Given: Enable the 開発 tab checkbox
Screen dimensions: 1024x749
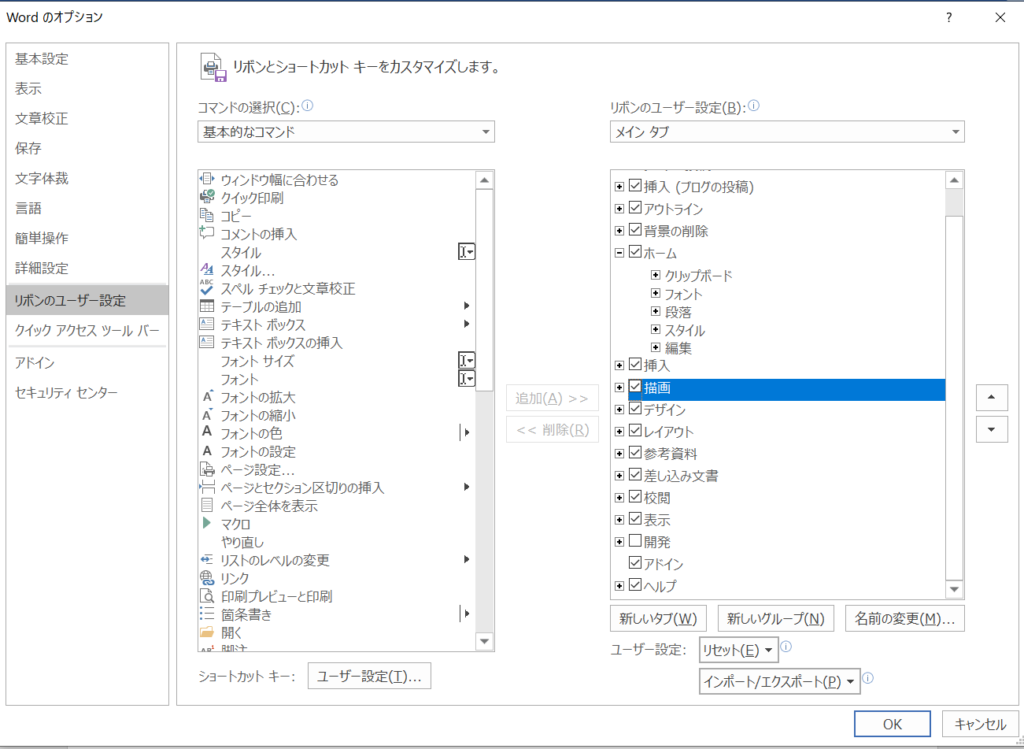Looking at the screenshot, I should [635, 541].
